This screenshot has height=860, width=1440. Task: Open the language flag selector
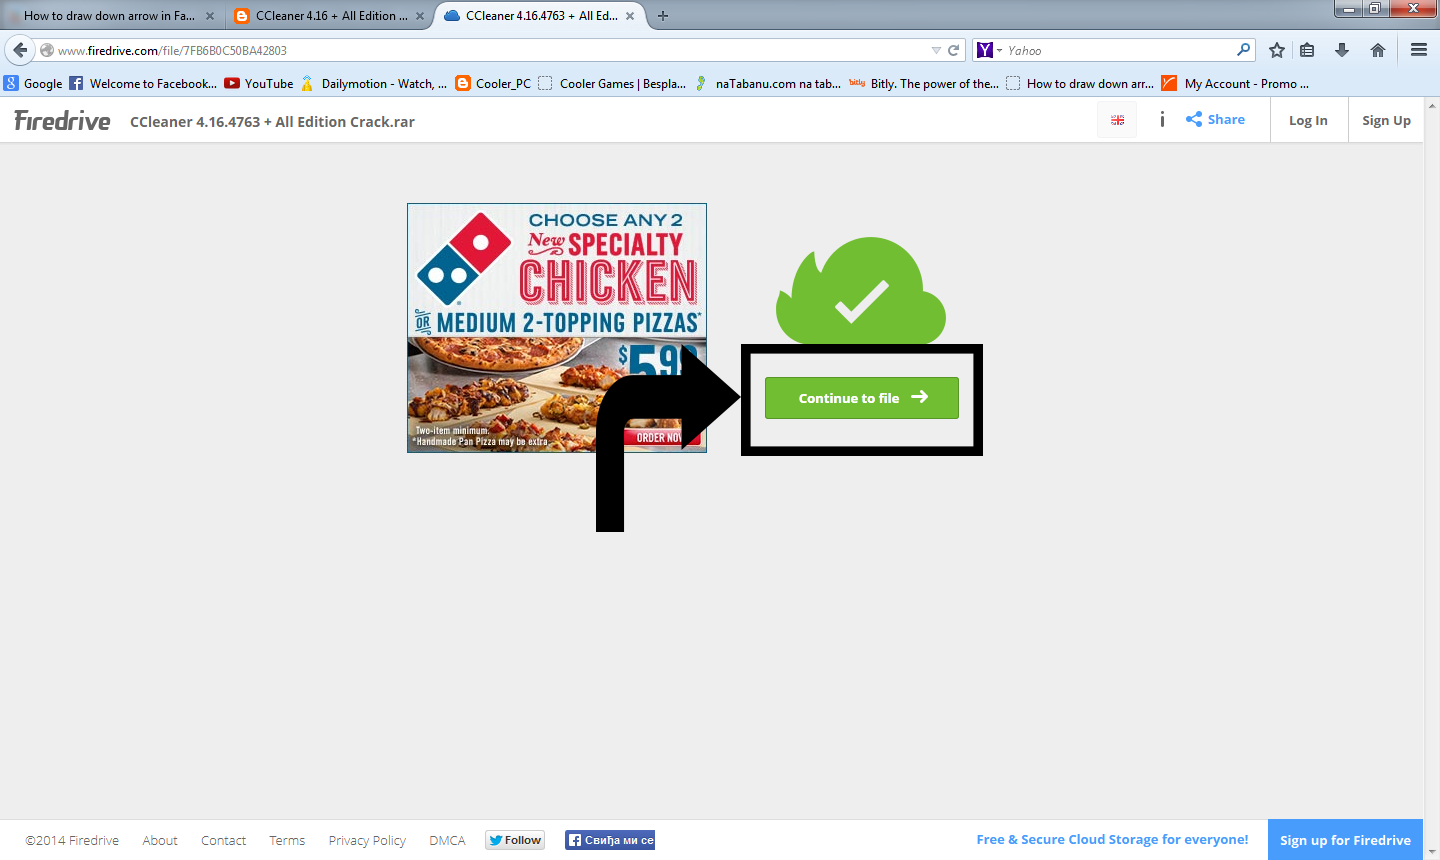1117,120
